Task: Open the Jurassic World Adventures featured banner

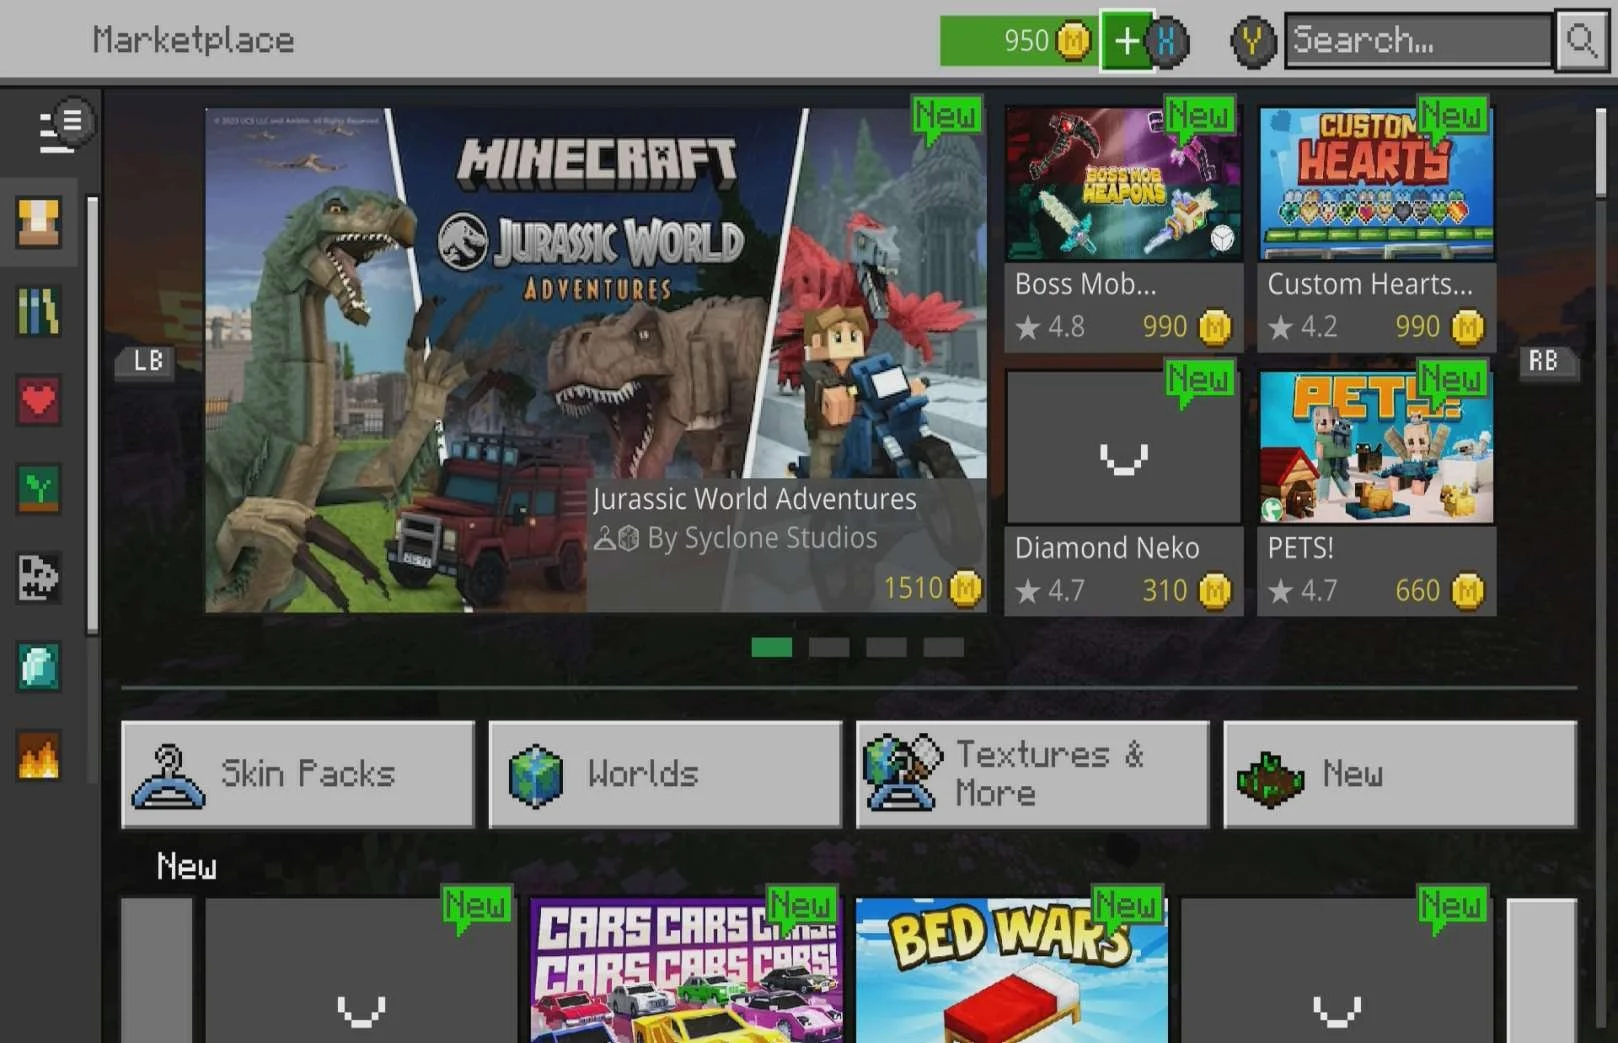Action: (x=596, y=360)
